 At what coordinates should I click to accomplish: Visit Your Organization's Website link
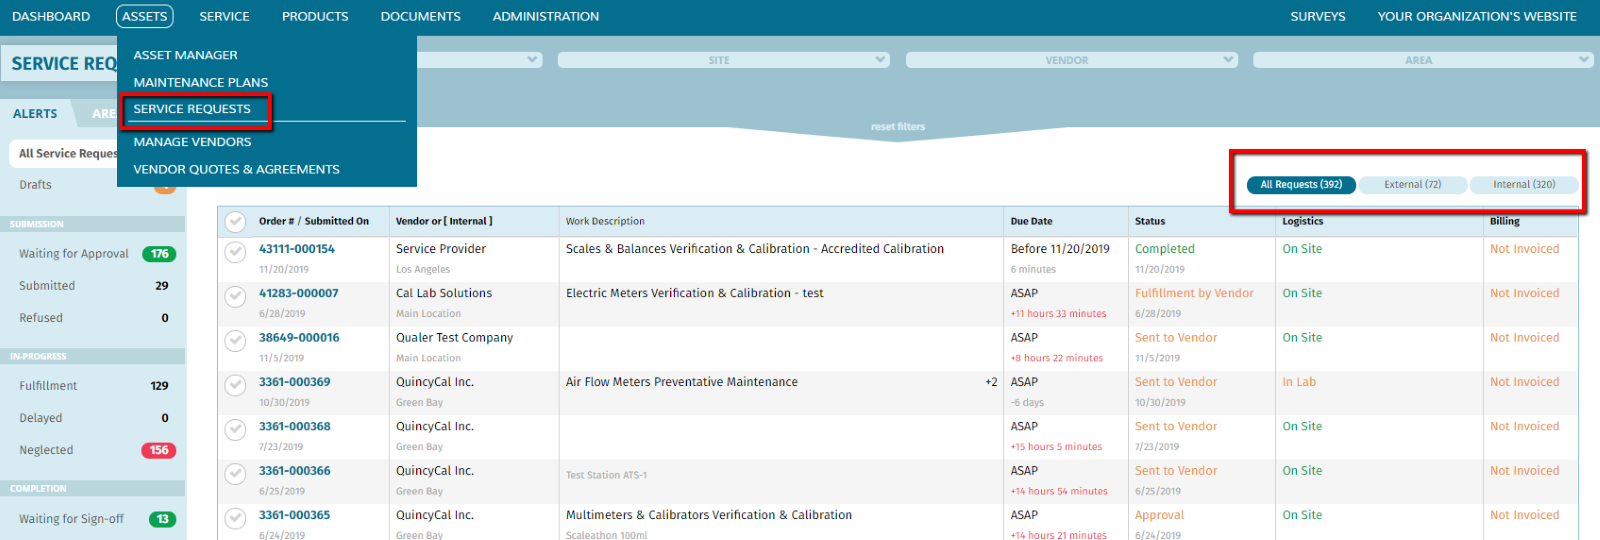pos(1477,16)
